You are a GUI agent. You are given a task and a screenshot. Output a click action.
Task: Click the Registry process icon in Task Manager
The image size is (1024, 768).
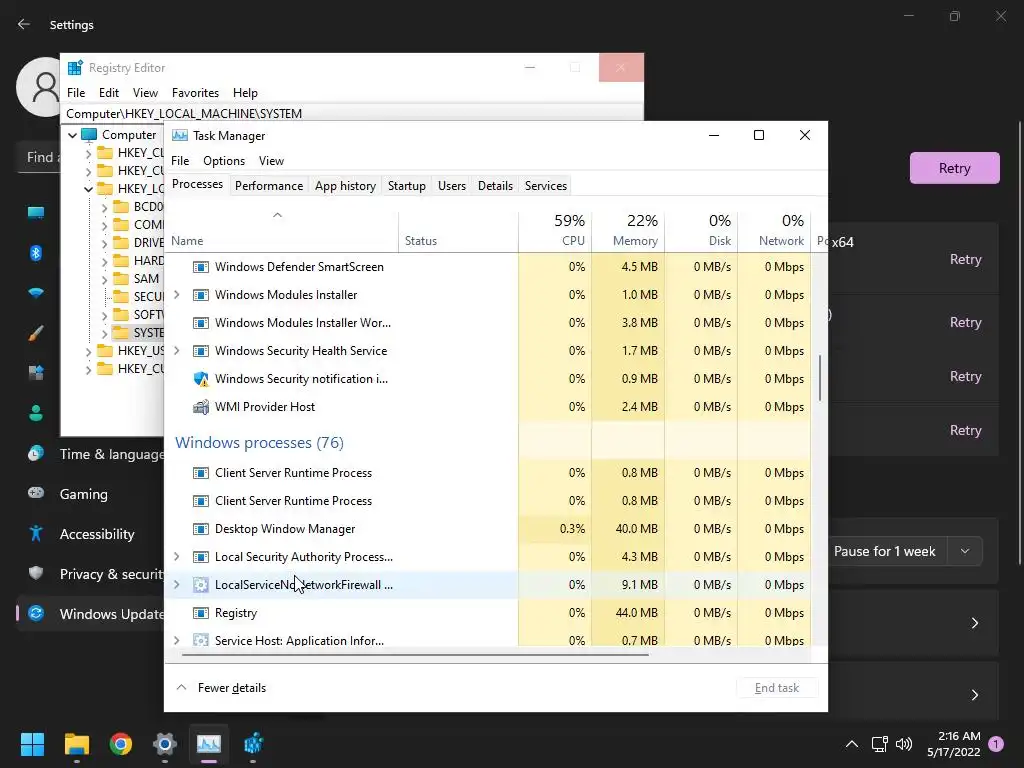[x=201, y=613]
